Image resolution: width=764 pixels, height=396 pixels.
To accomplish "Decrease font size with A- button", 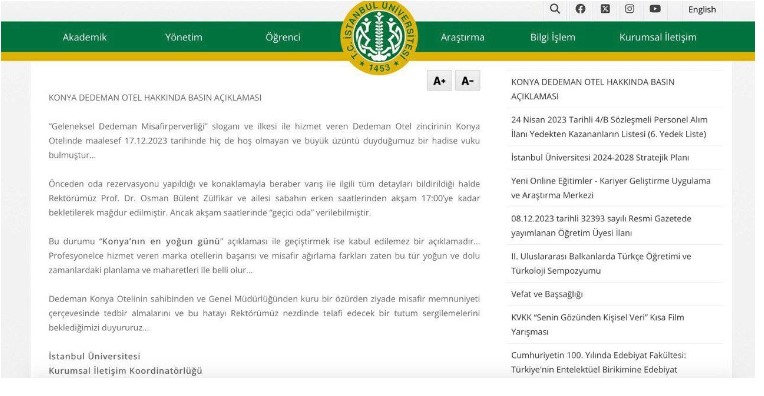I will [467, 81].
